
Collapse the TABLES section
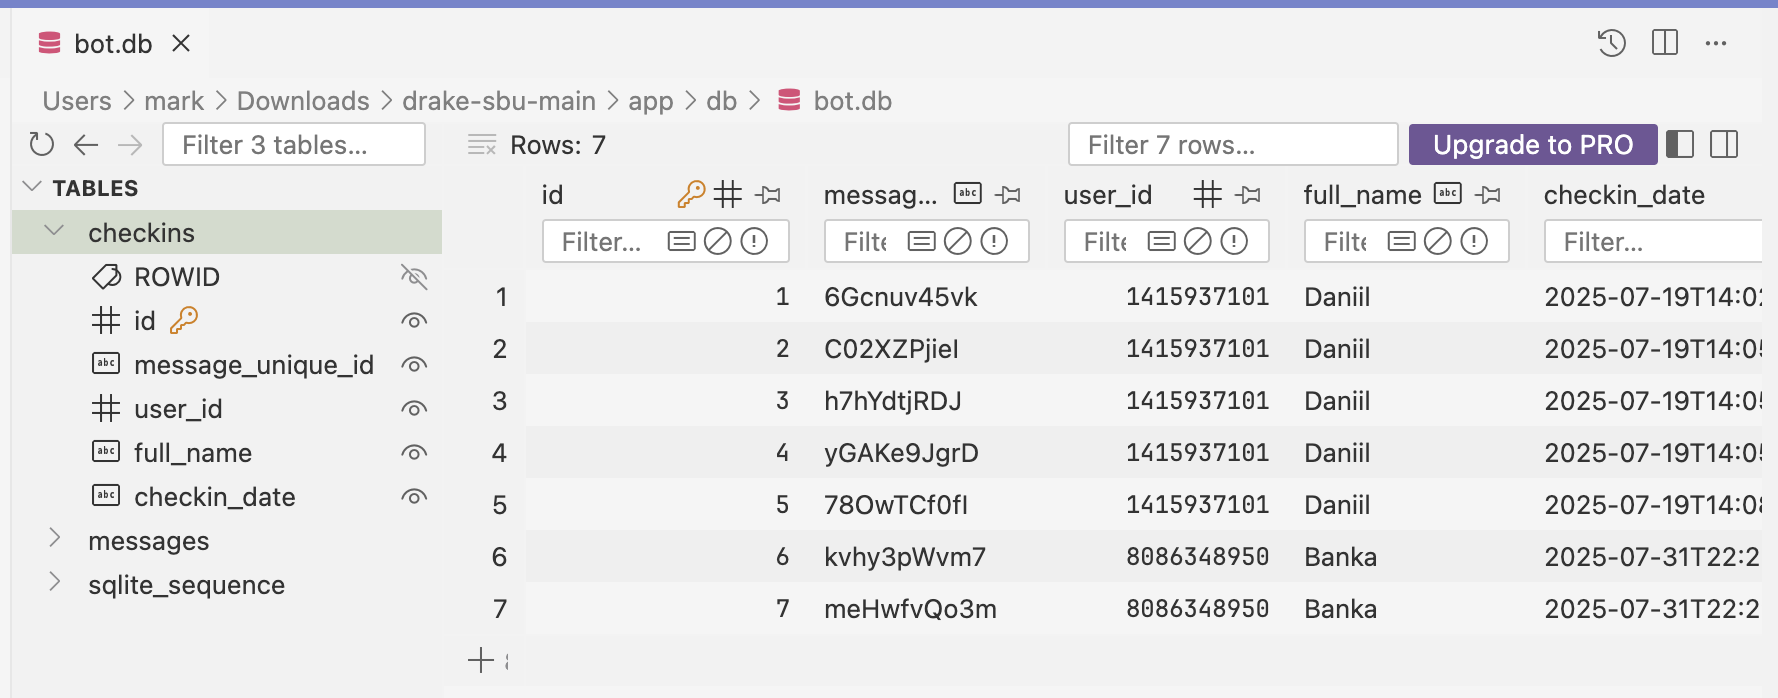[32, 187]
